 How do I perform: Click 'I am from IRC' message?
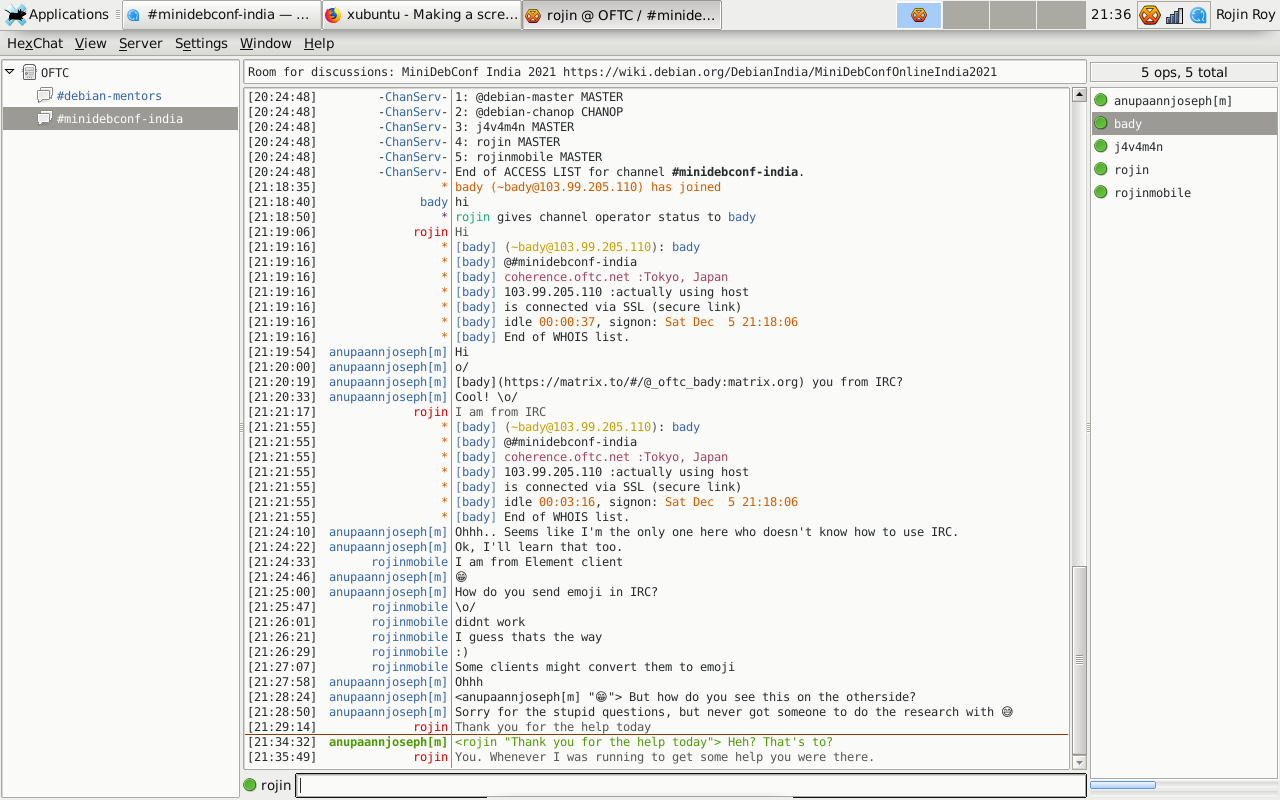(x=500, y=412)
